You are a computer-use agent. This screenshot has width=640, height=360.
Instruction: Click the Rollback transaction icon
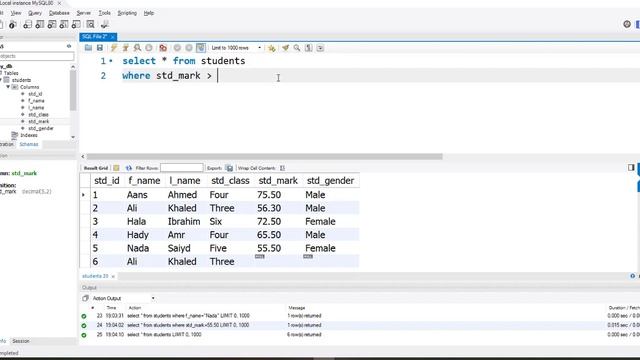point(189,48)
